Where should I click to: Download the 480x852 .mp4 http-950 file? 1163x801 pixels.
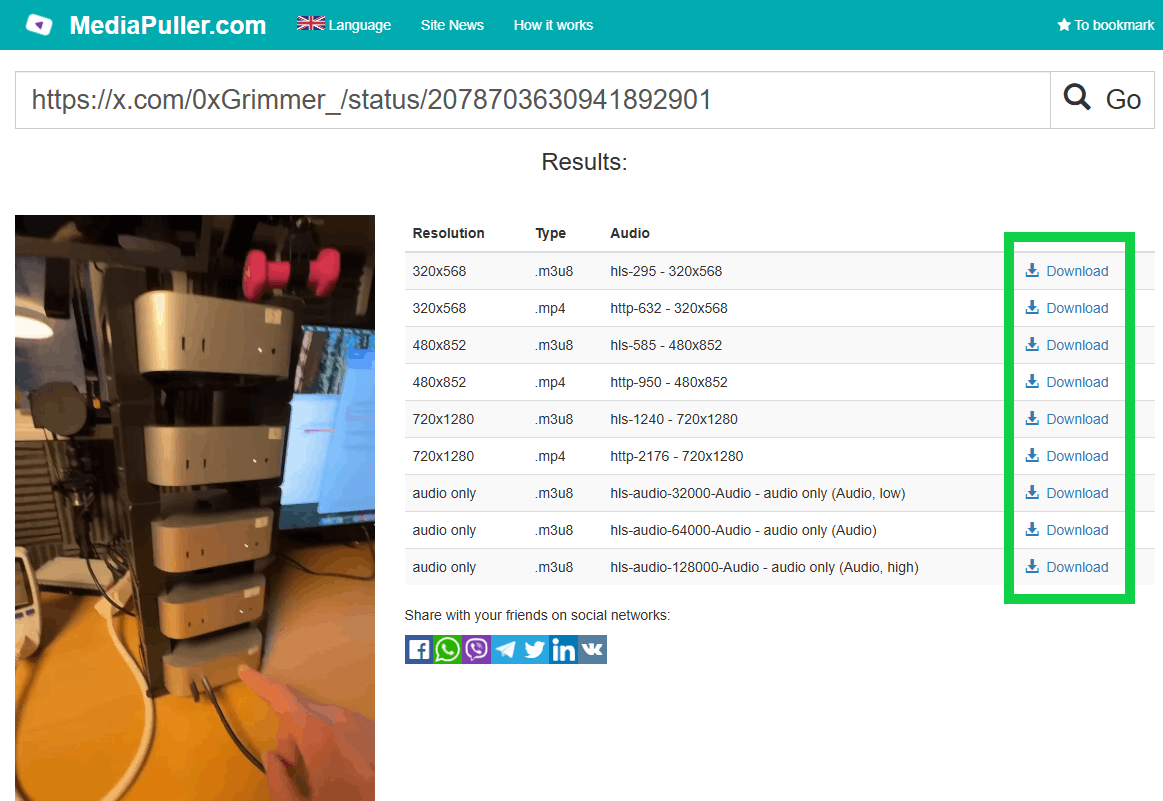1067,382
